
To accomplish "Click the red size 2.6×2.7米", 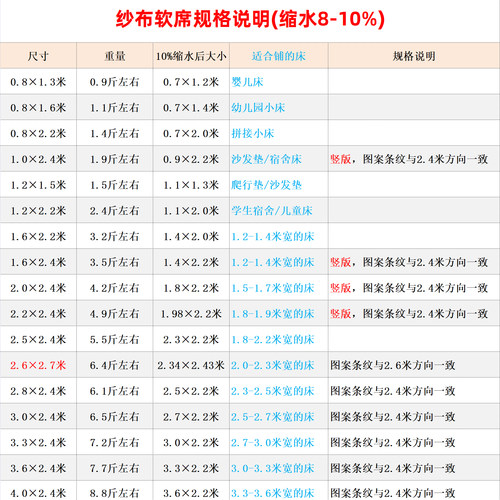I will [38, 365].
